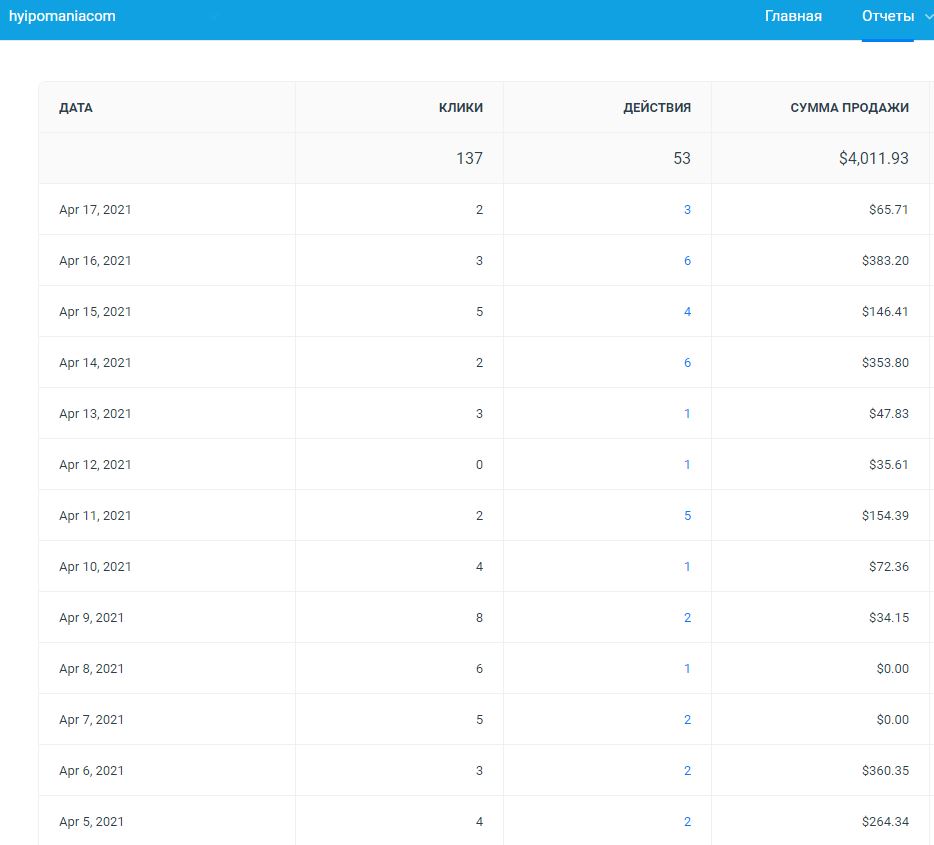Expand the chevron next to Отчеты
This screenshot has width=934, height=845.
click(x=929, y=17)
